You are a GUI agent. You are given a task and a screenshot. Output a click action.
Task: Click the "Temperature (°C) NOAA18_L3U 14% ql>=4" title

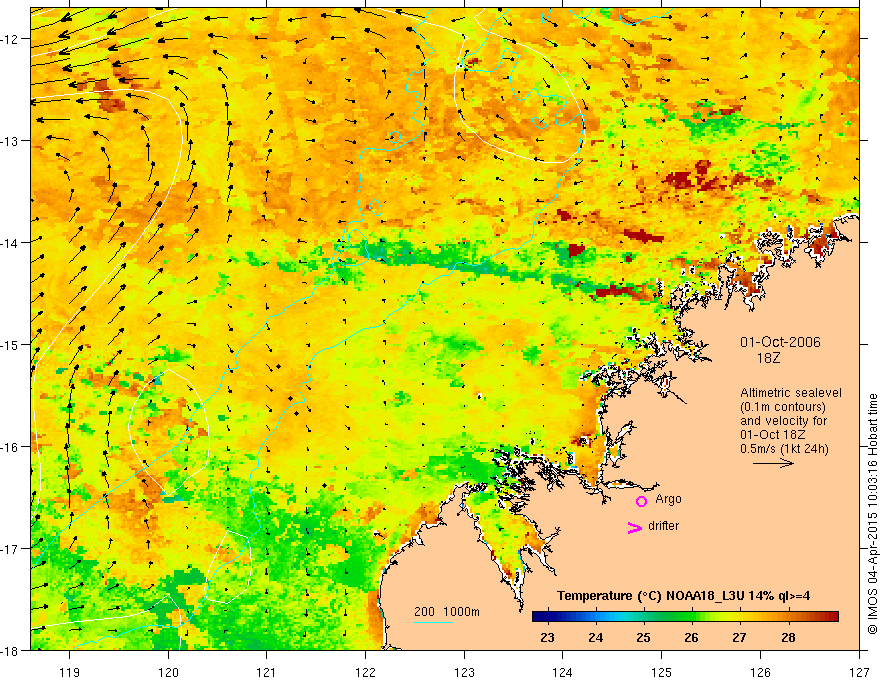[683, 596]
